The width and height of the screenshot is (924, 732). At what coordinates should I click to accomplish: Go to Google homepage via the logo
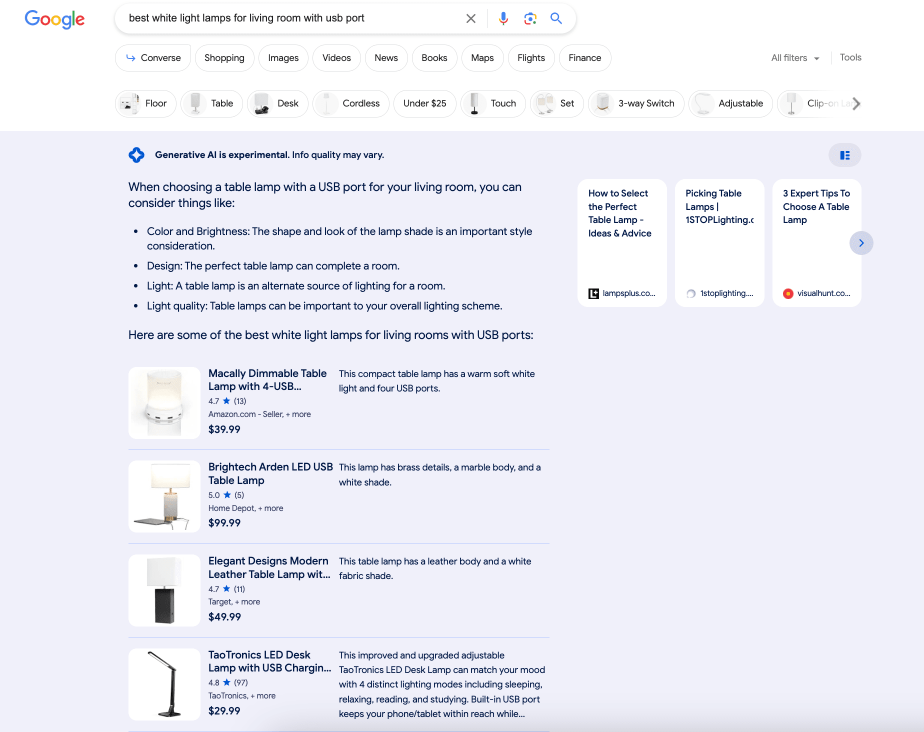click(54, 19)
